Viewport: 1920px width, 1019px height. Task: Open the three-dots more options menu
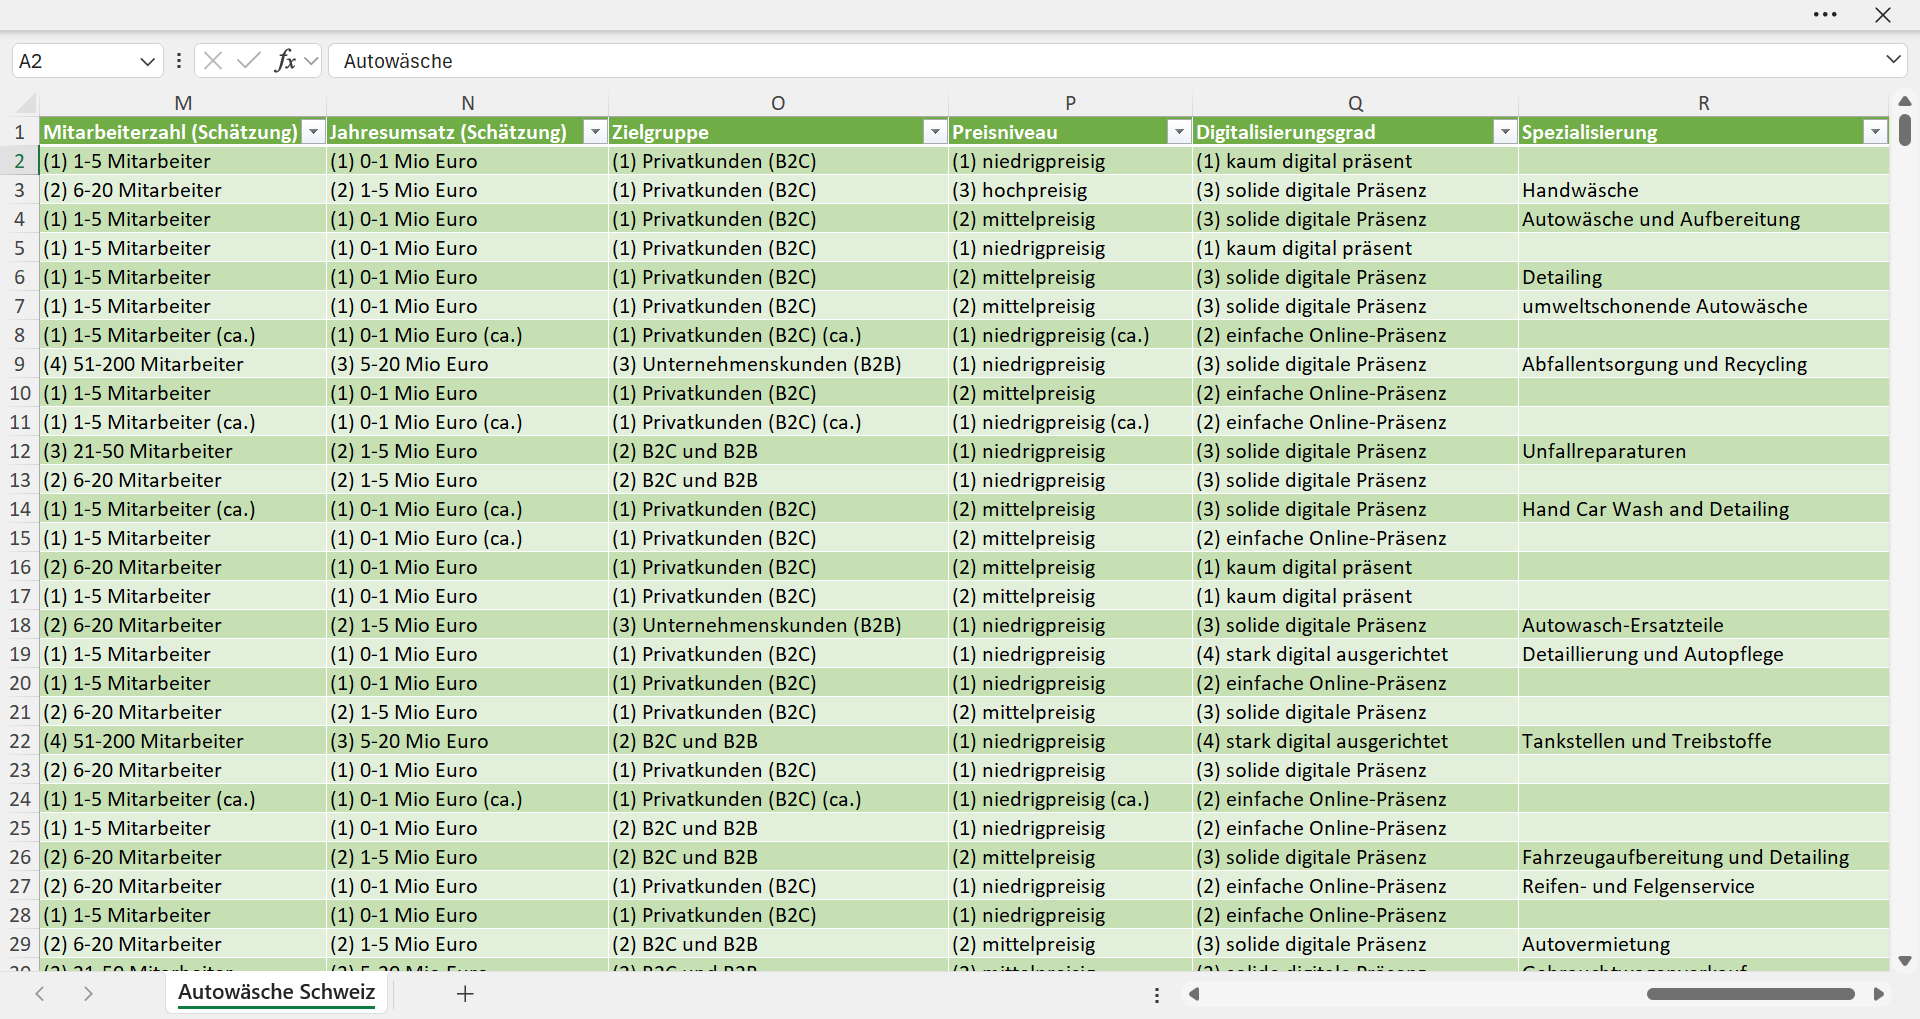(1825, 15)
